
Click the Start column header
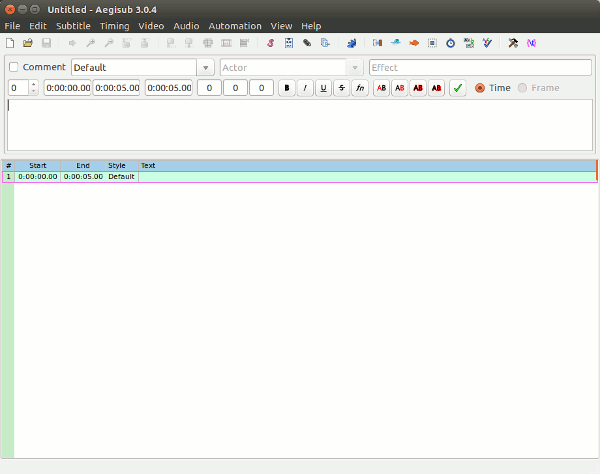pyautogui.click(x=38, y=166)
